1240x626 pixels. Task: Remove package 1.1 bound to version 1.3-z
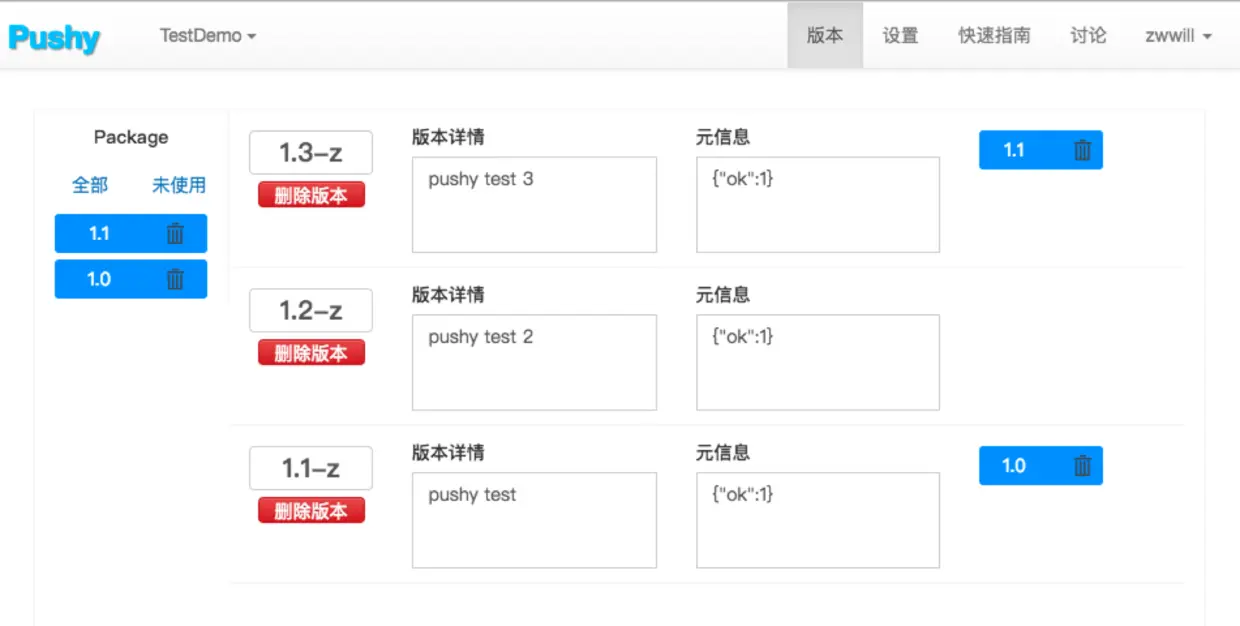(1082, 150)
